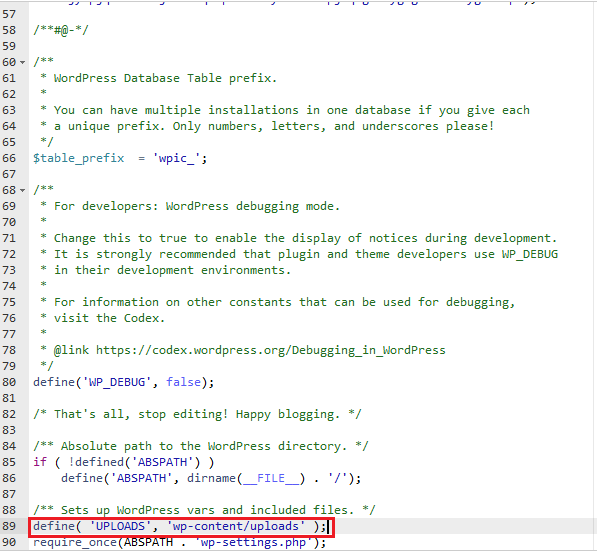Select the 'wpic_' string value
597x555 pixels.
(177, 158)
